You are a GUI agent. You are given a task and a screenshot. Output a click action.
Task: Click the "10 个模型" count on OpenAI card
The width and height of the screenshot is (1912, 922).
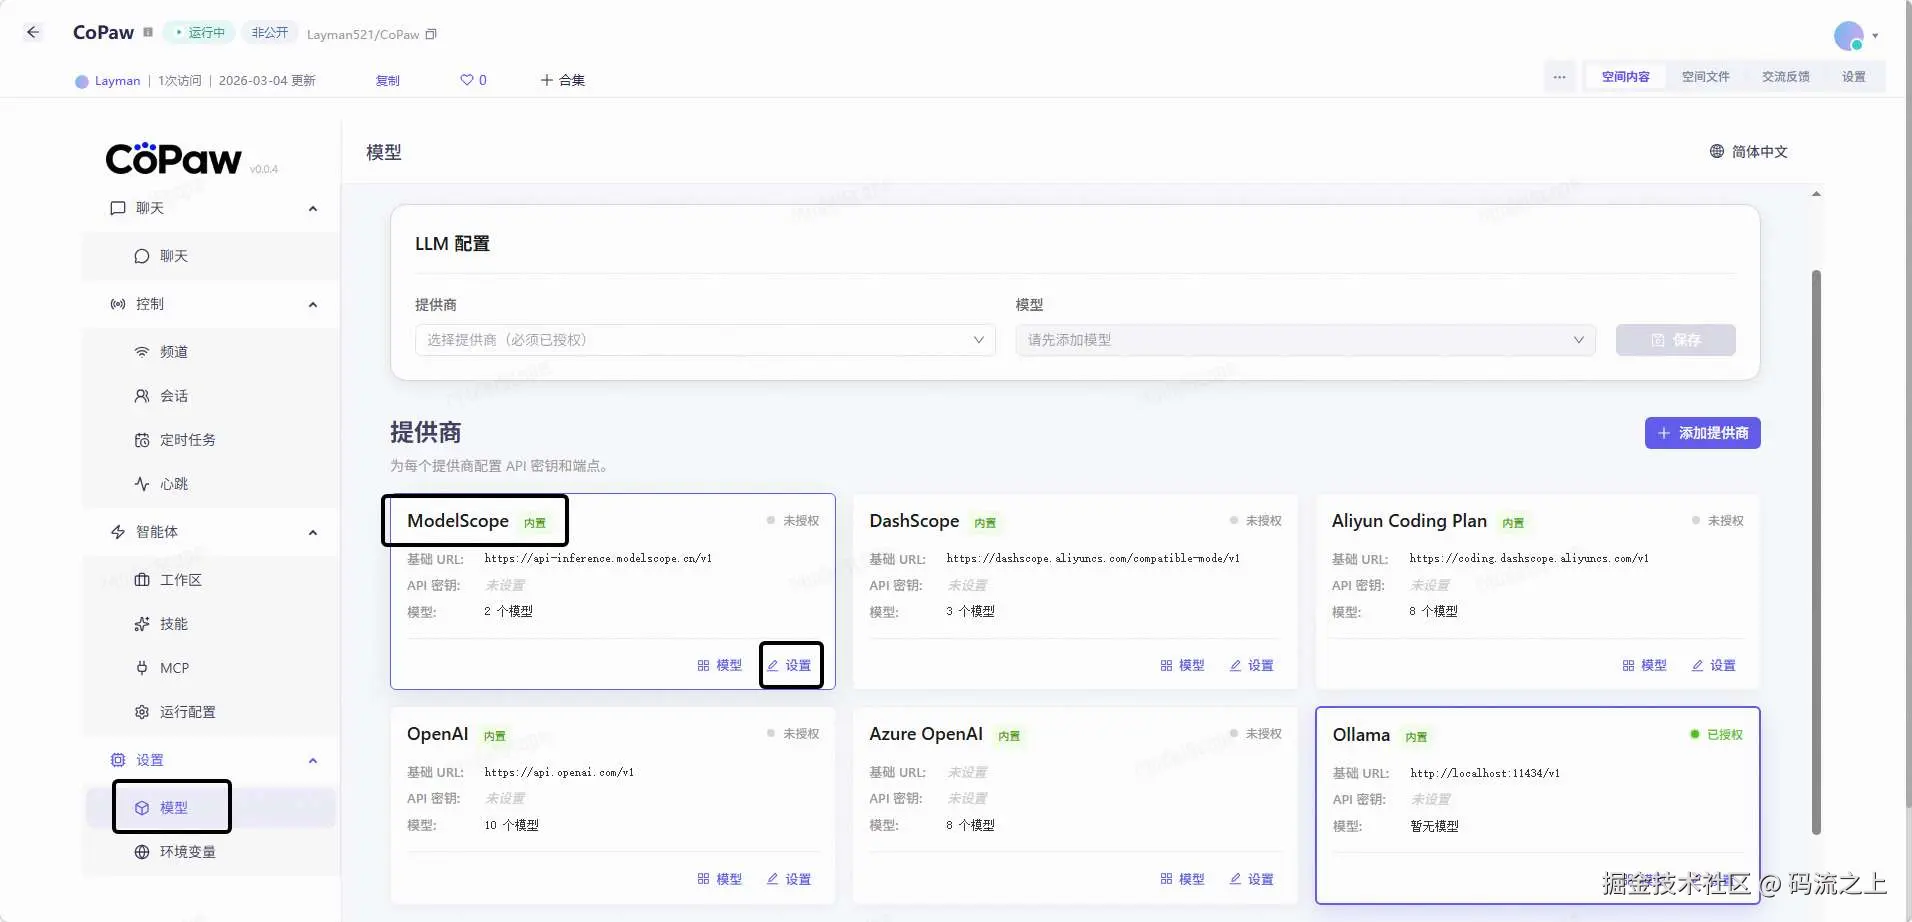pyautogui.click(x=511, y=826)
